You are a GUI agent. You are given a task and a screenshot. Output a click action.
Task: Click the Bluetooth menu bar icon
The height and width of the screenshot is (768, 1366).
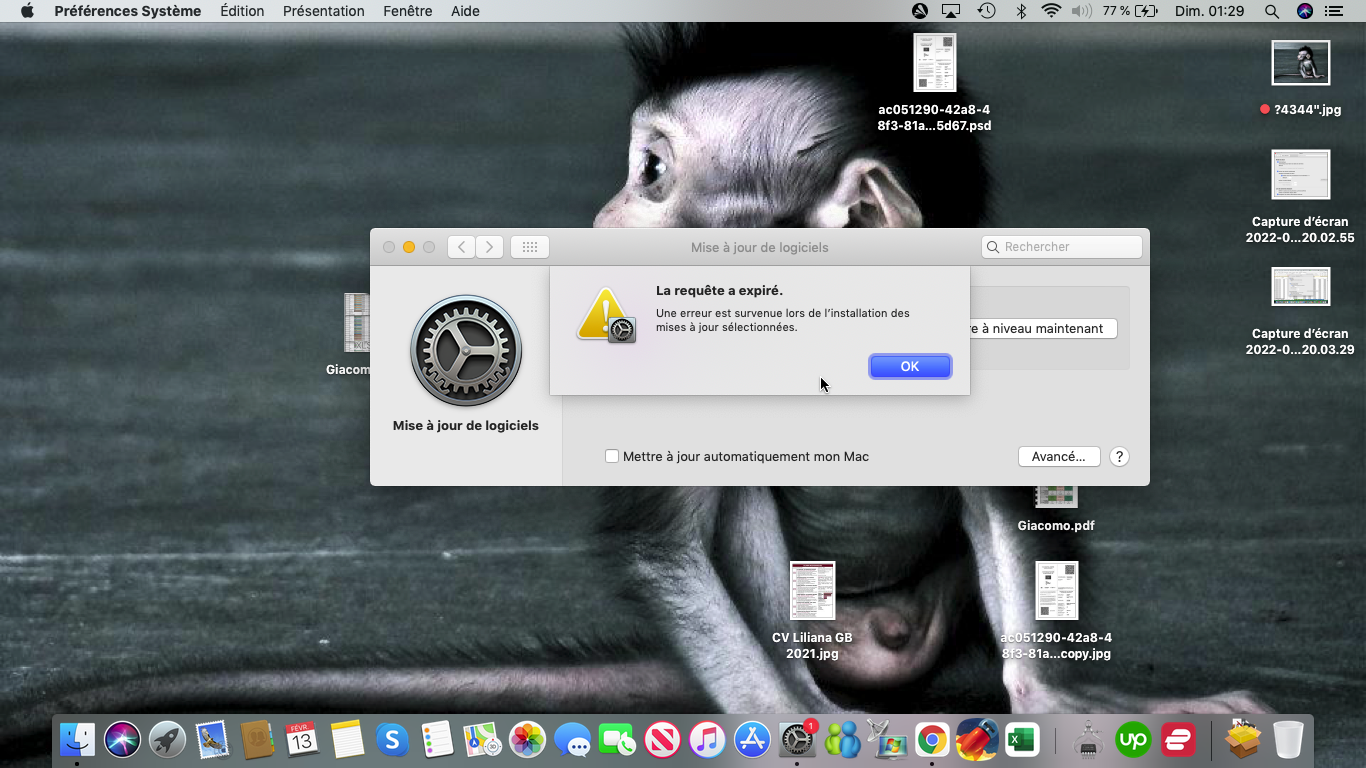1021,11
